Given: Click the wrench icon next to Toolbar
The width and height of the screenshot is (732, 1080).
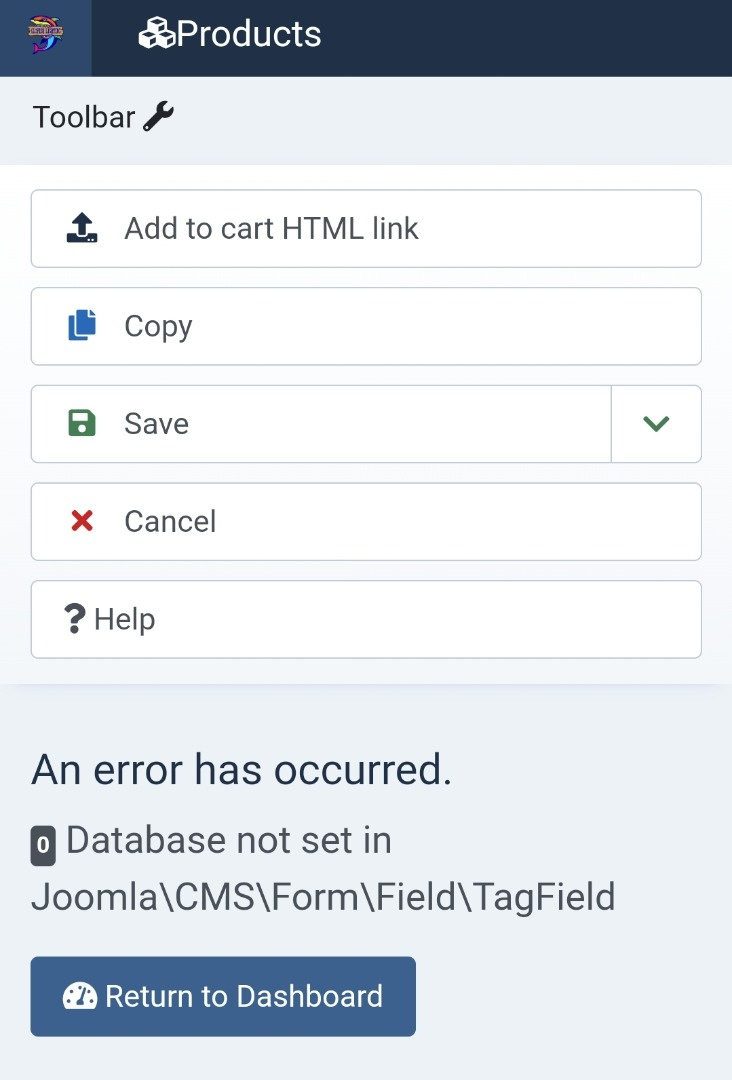Looking at the screenshot, I should click(x=159, y=117).
